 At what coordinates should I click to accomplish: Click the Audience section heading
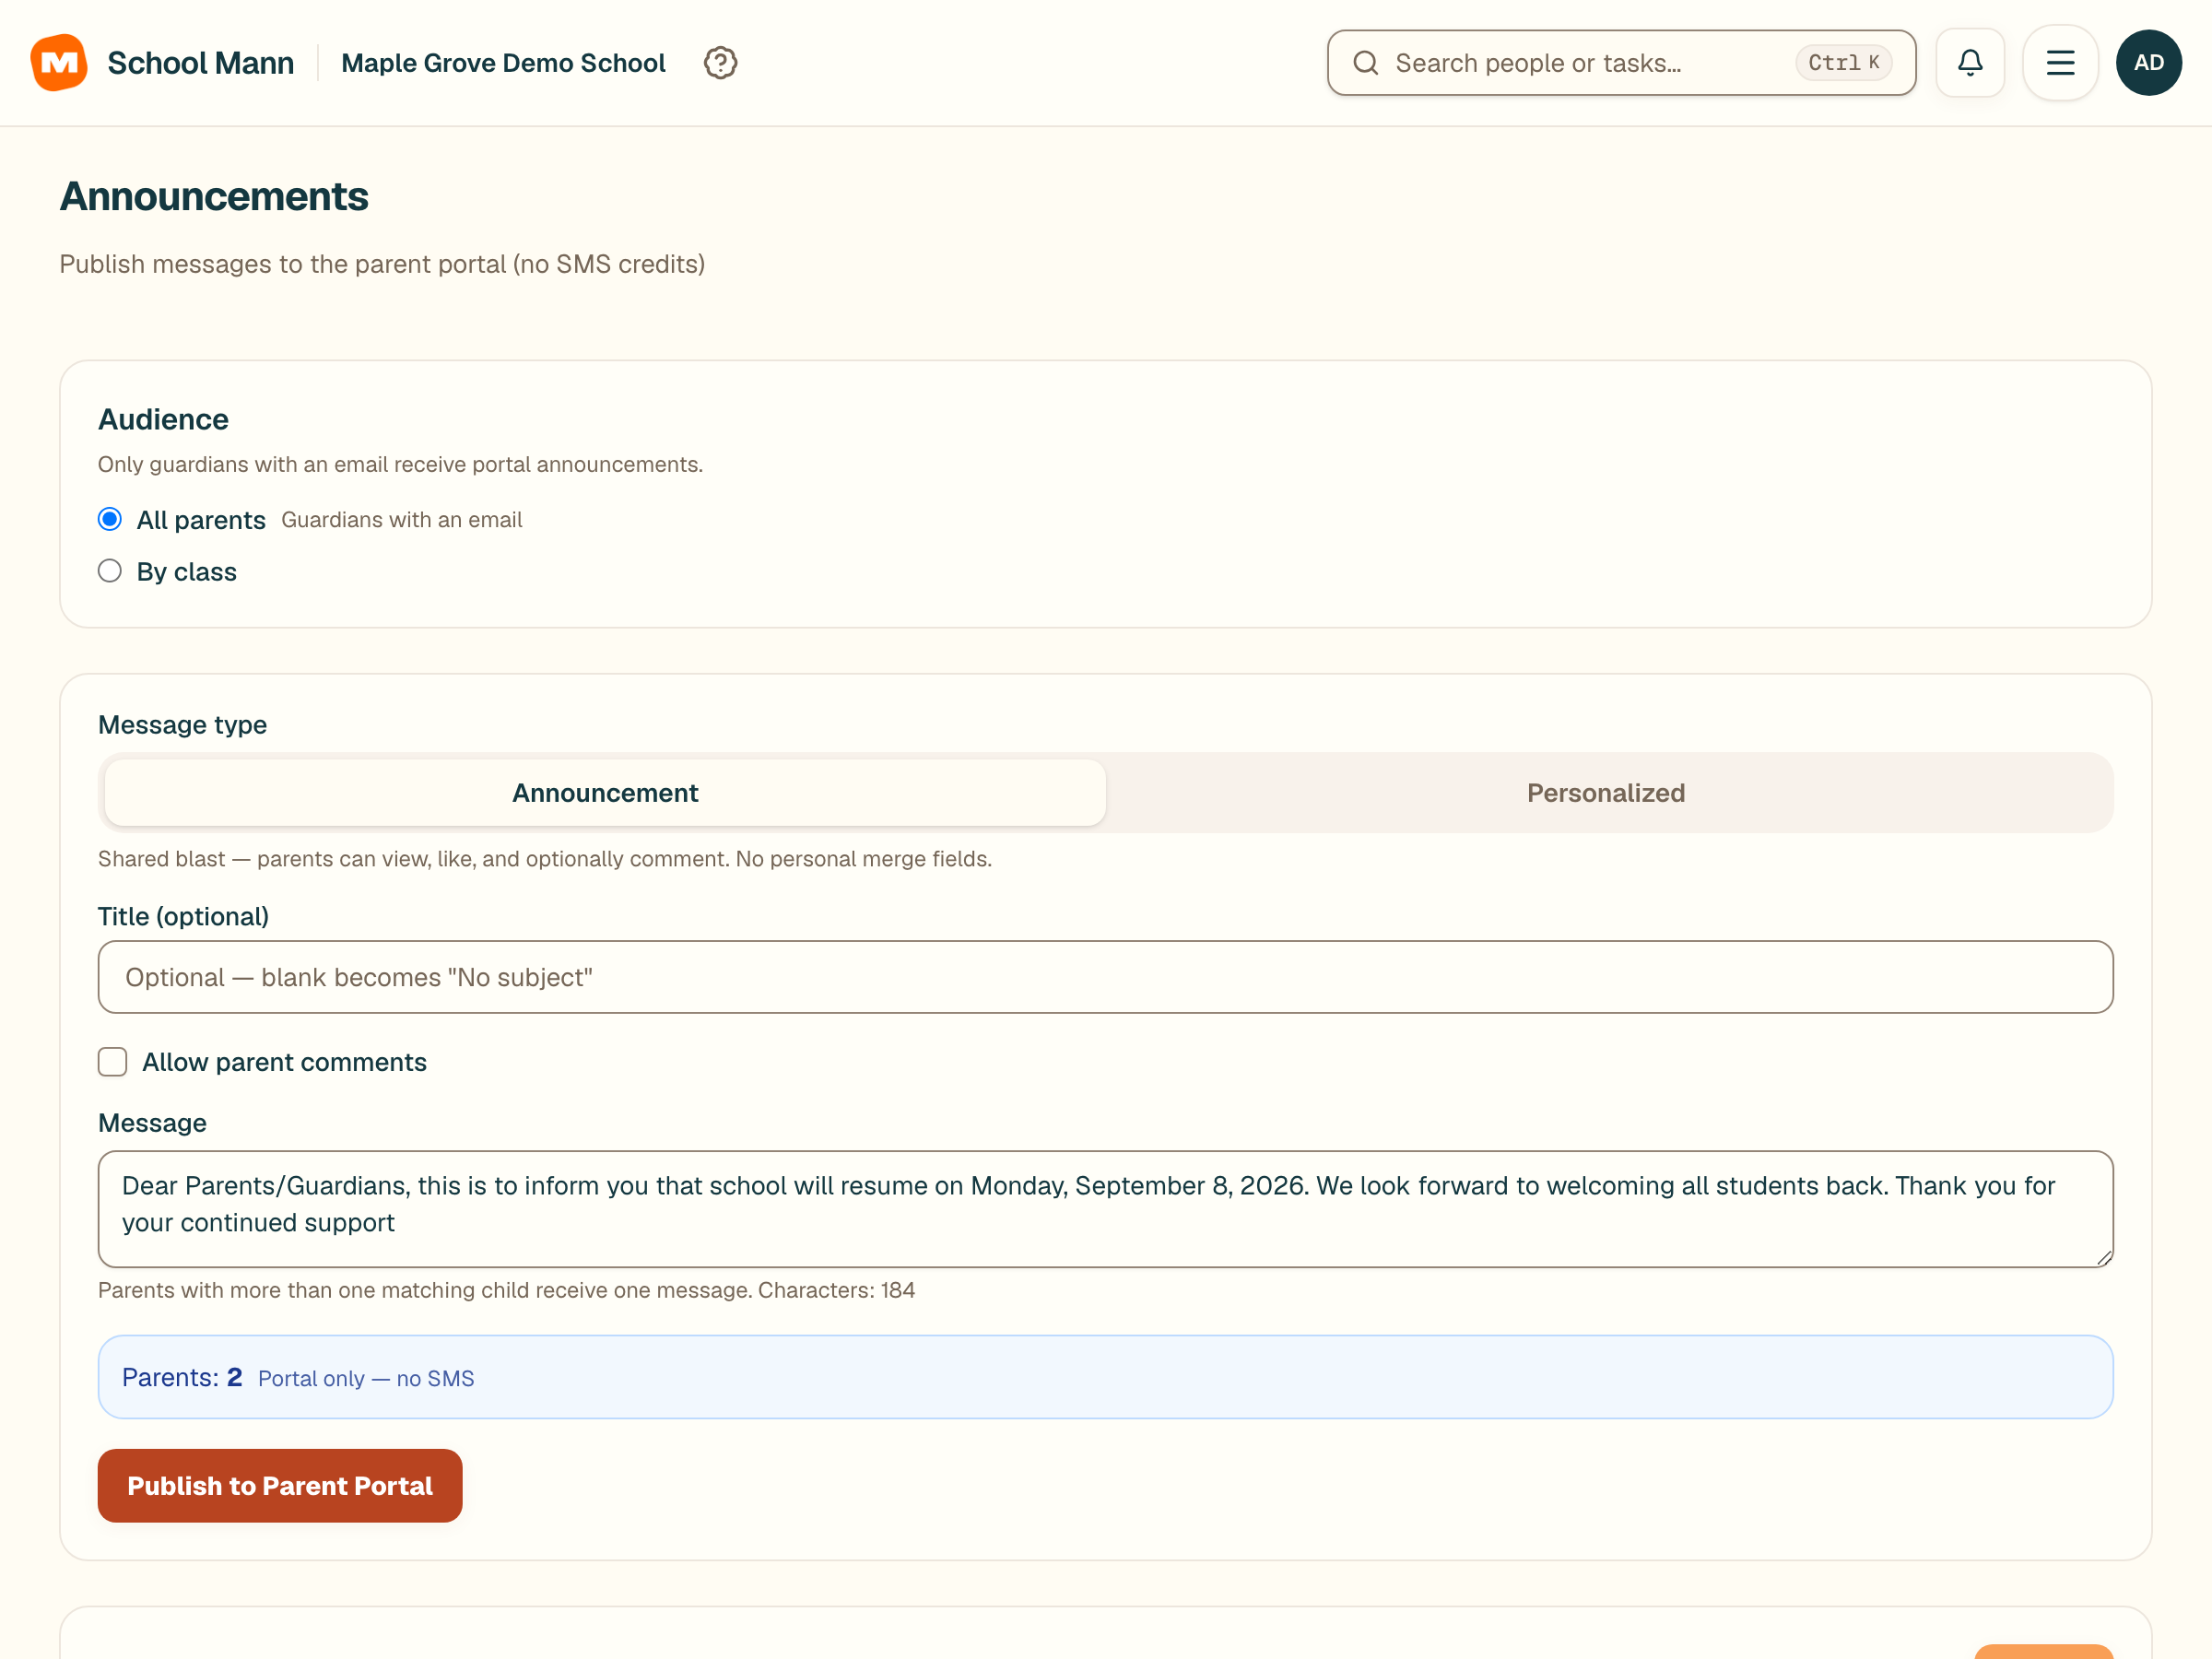click(163, 419)
